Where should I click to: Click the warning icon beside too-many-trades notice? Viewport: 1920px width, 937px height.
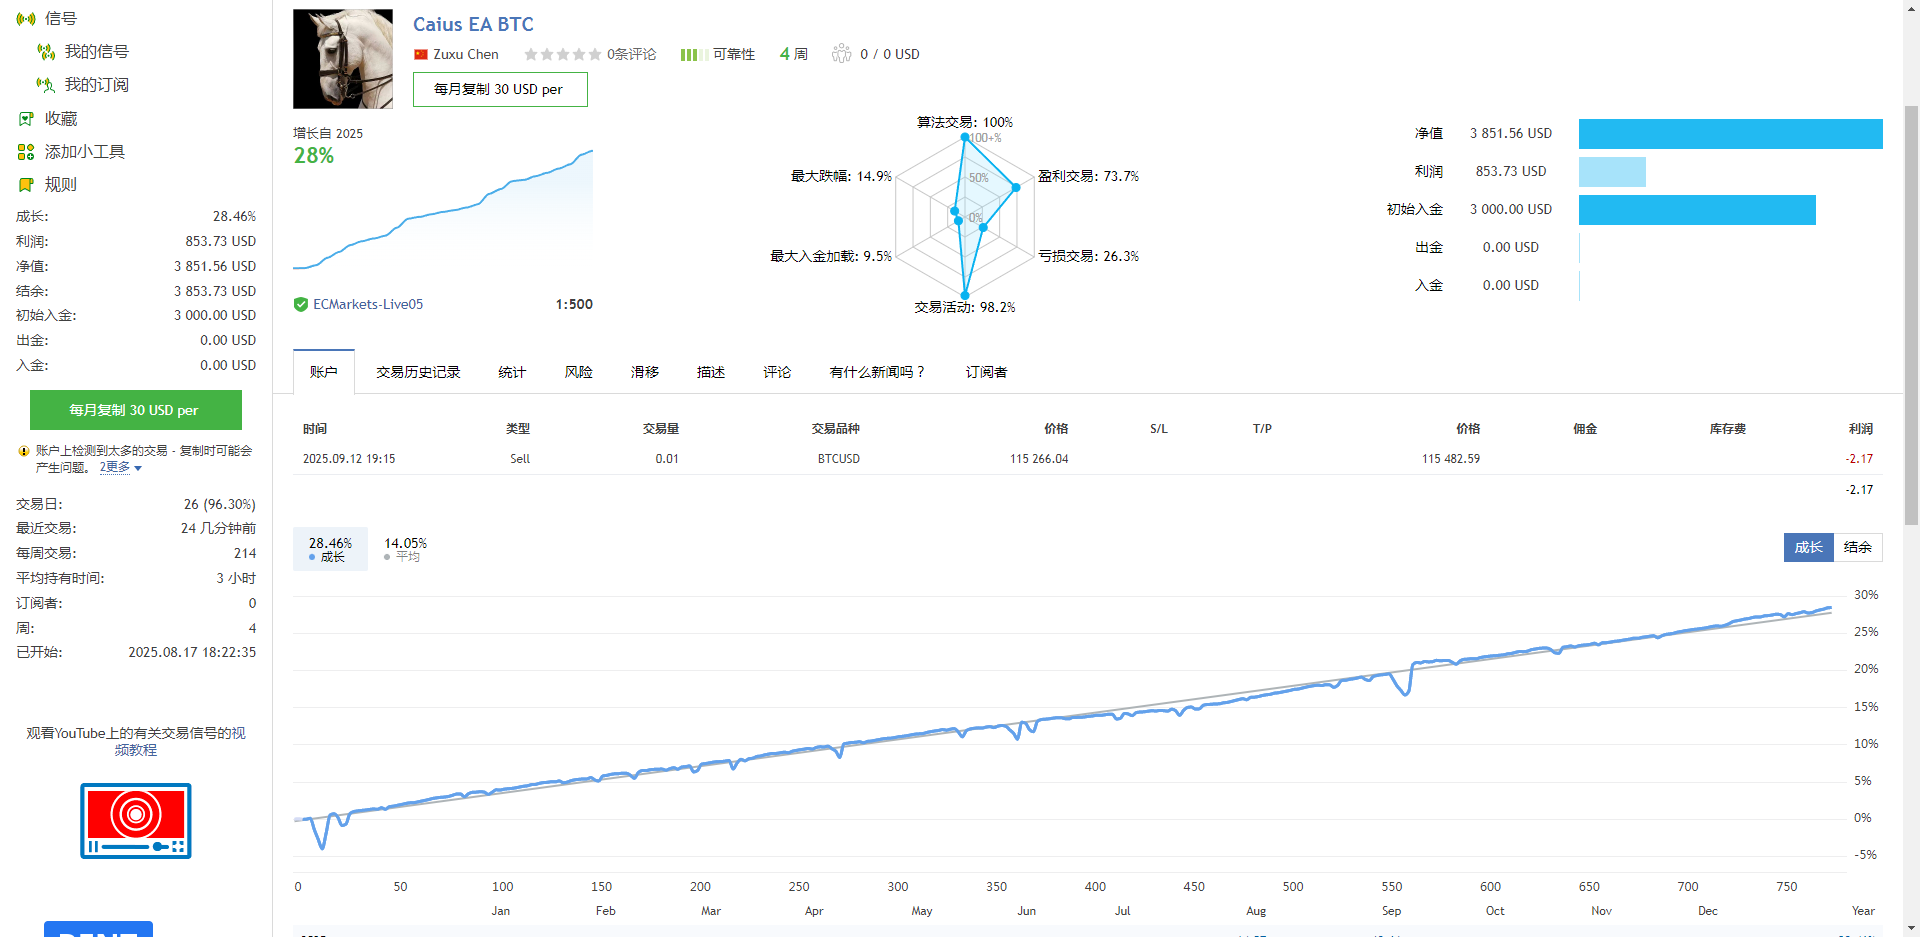click(x=24, y=451)
